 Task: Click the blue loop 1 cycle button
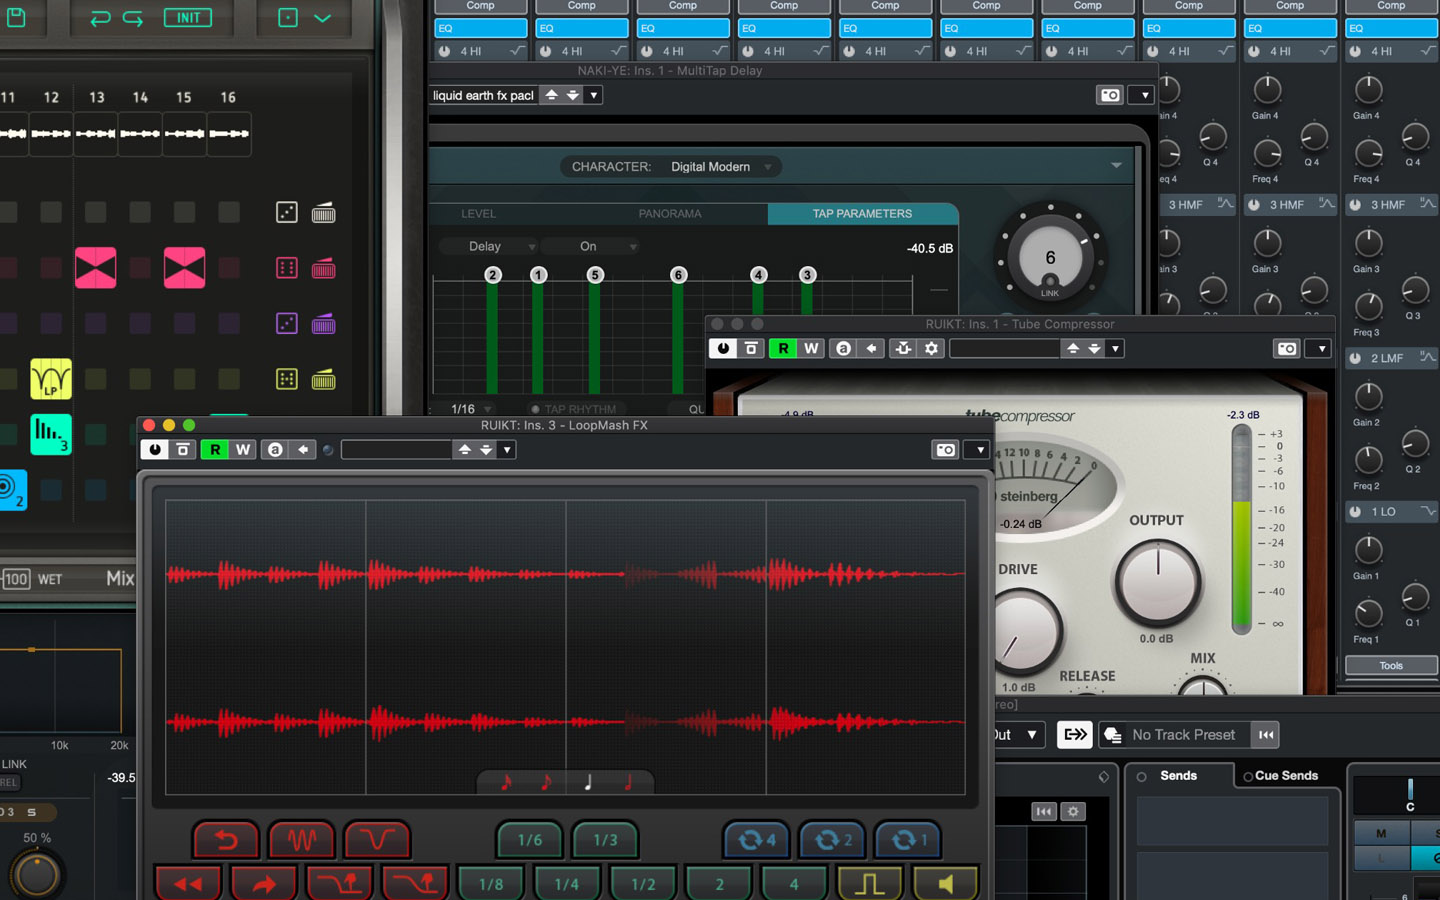click(x=909, y=840)
